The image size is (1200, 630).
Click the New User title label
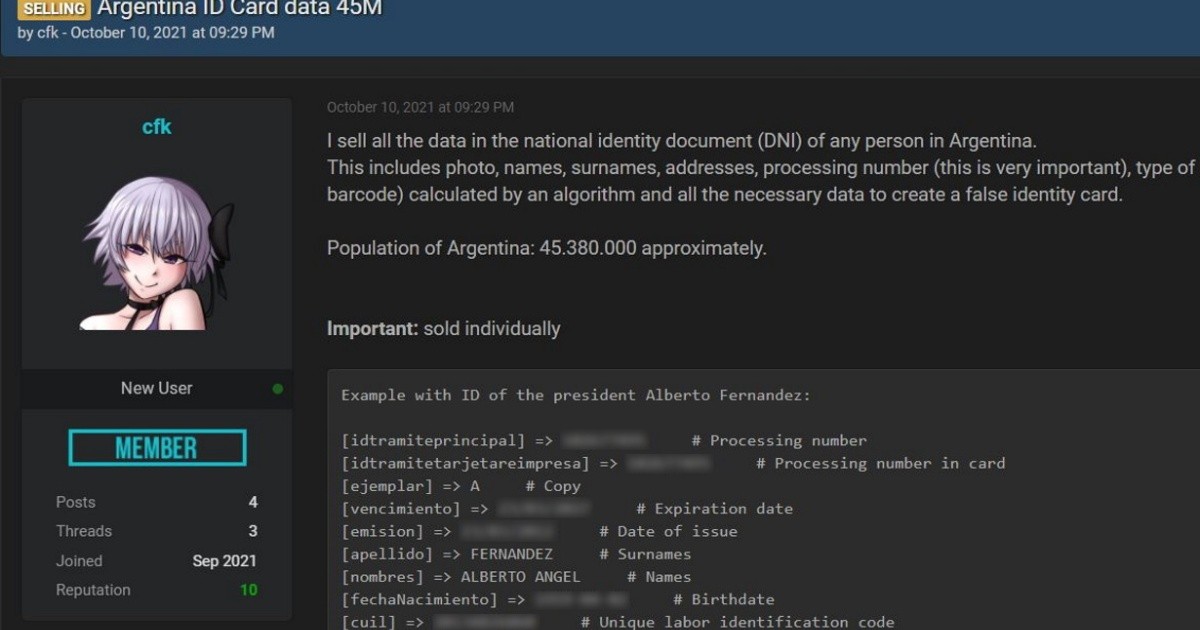click(157, 388)
